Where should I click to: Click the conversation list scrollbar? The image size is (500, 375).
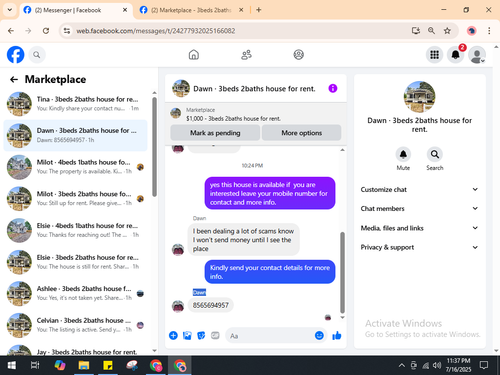pyautogui.click(x=154, y=147)
